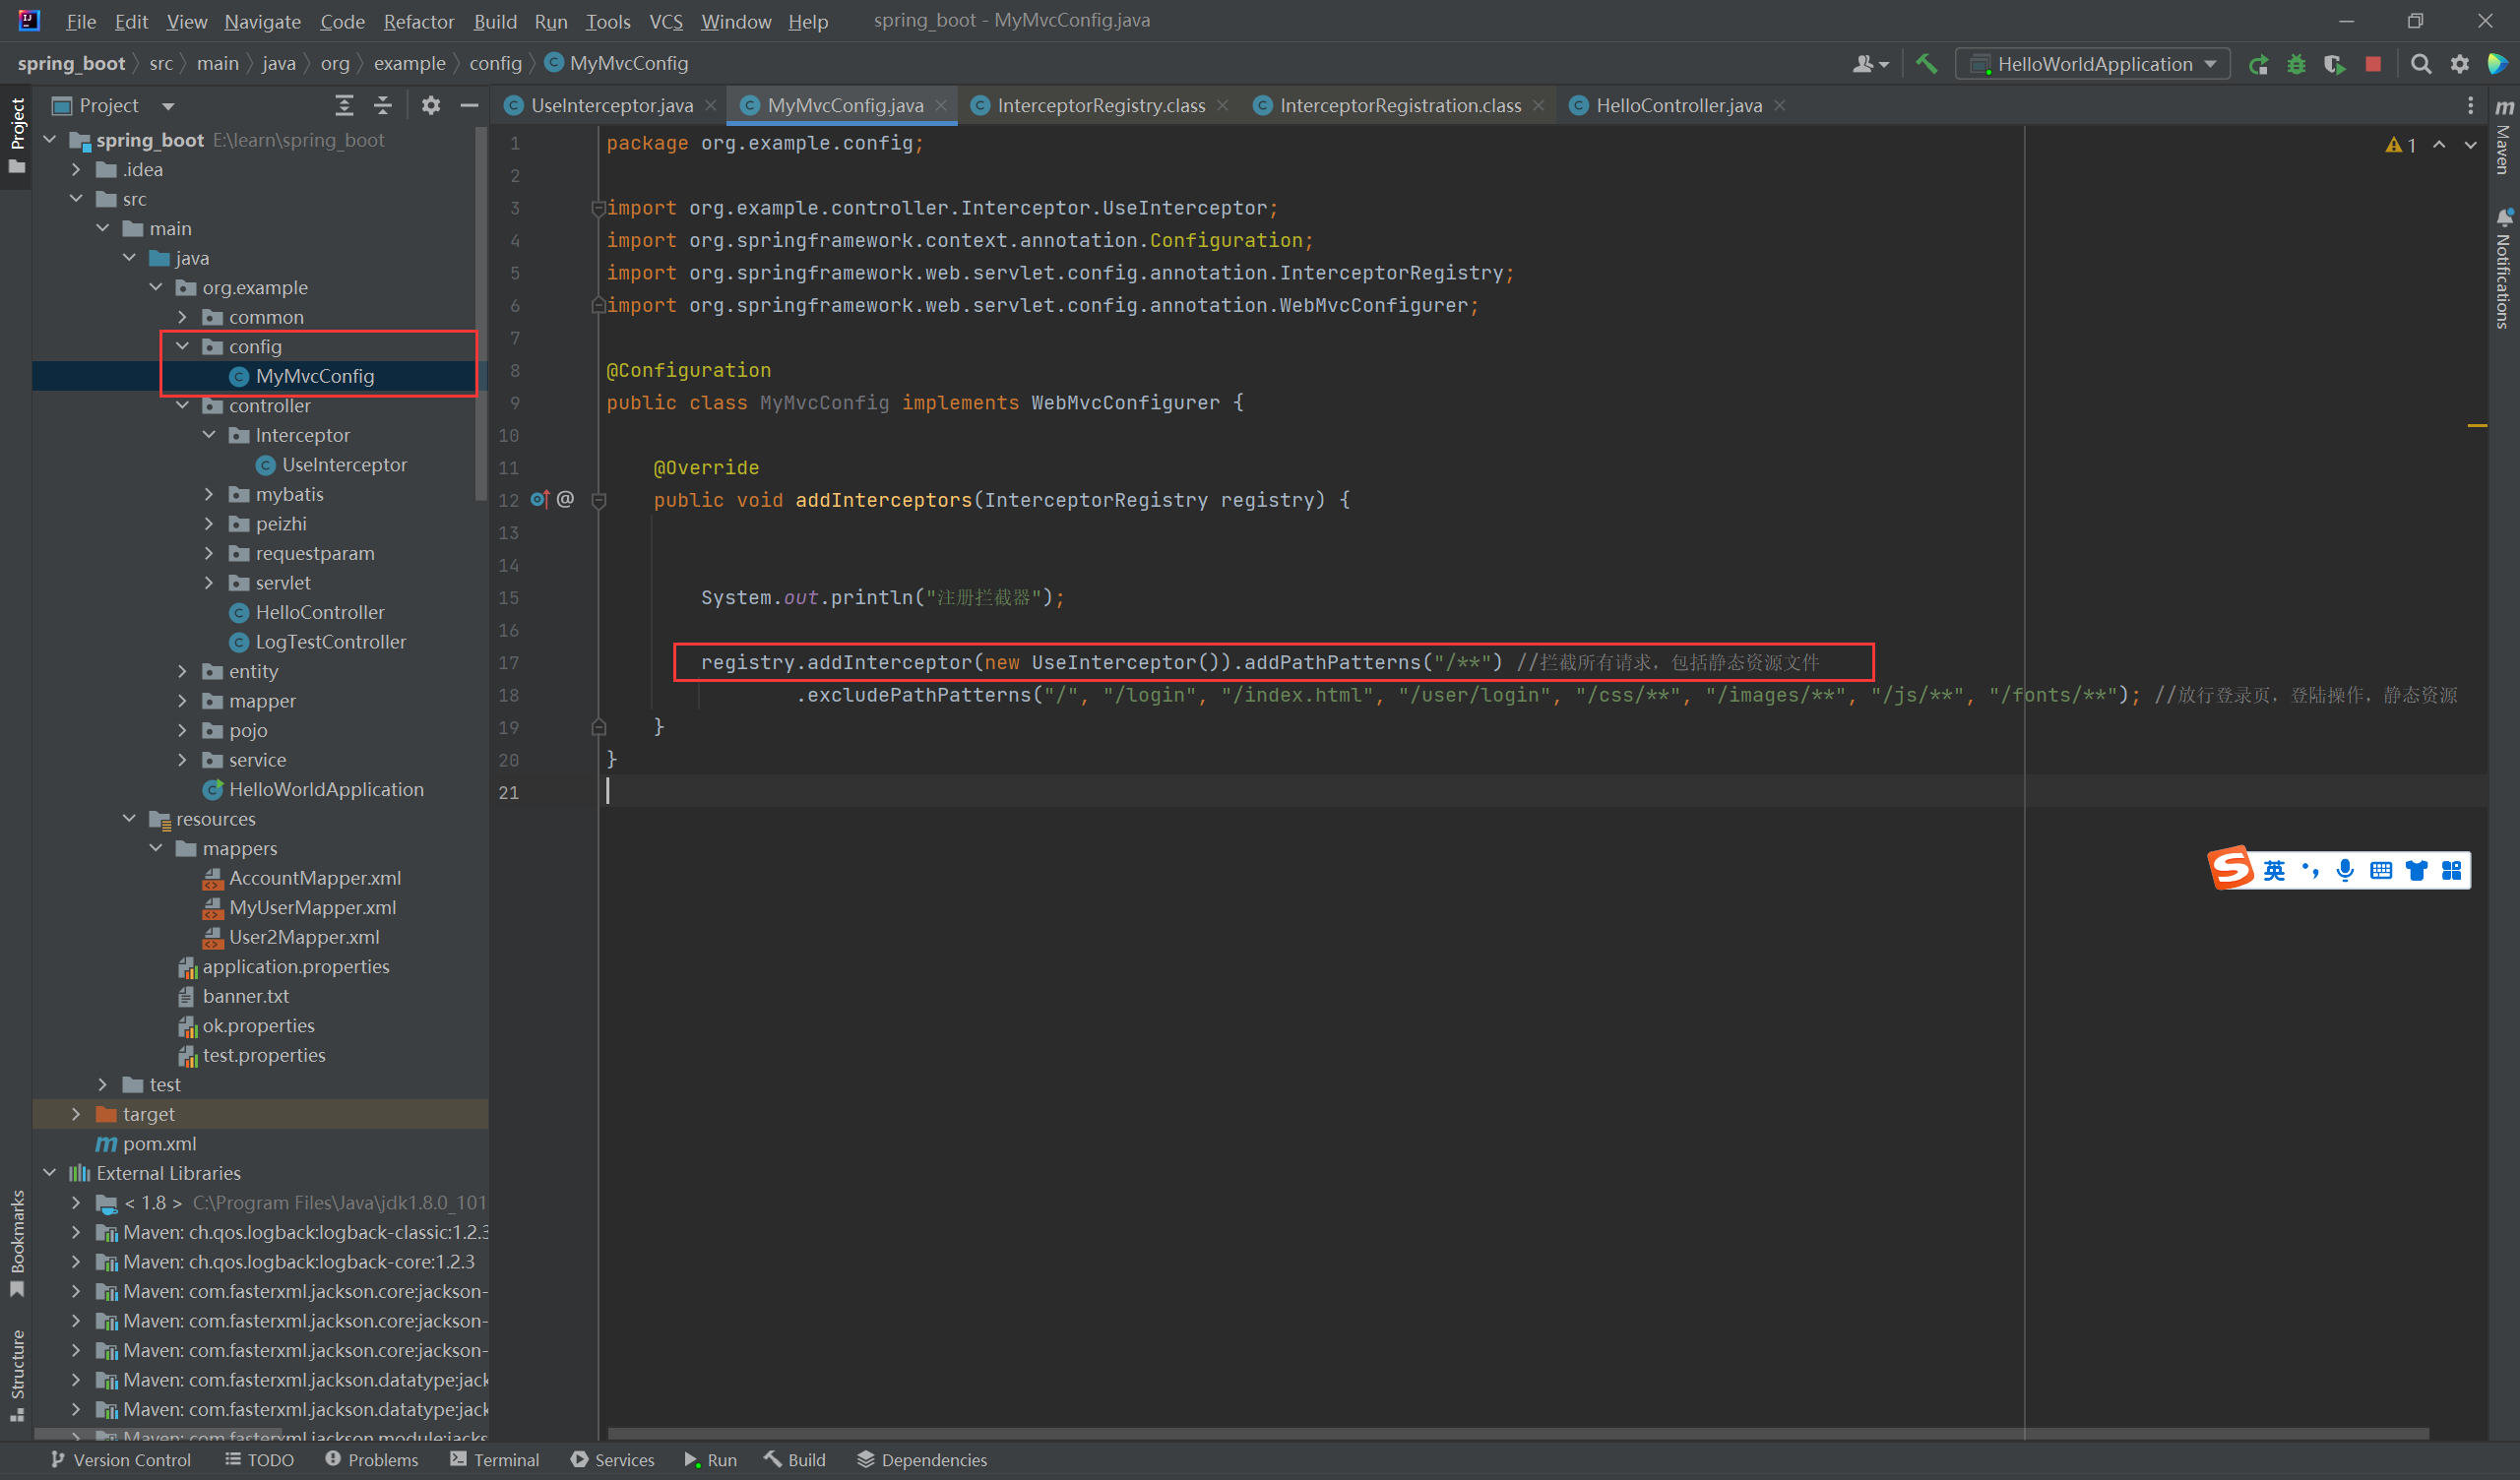Open the Refactor menu
2520x1480 pixels.
418,21
